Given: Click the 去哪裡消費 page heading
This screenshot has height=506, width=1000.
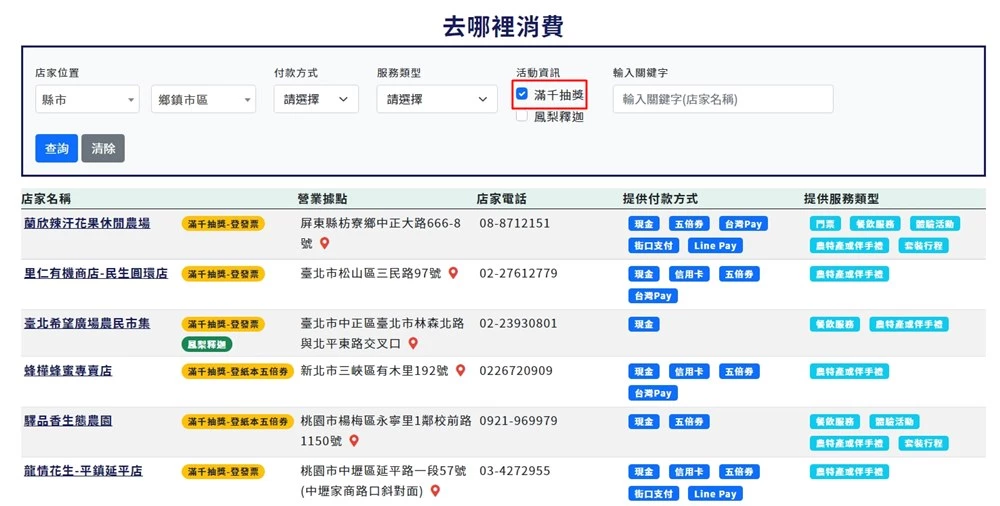Looking at the screenshot, I should click(503, 27).
